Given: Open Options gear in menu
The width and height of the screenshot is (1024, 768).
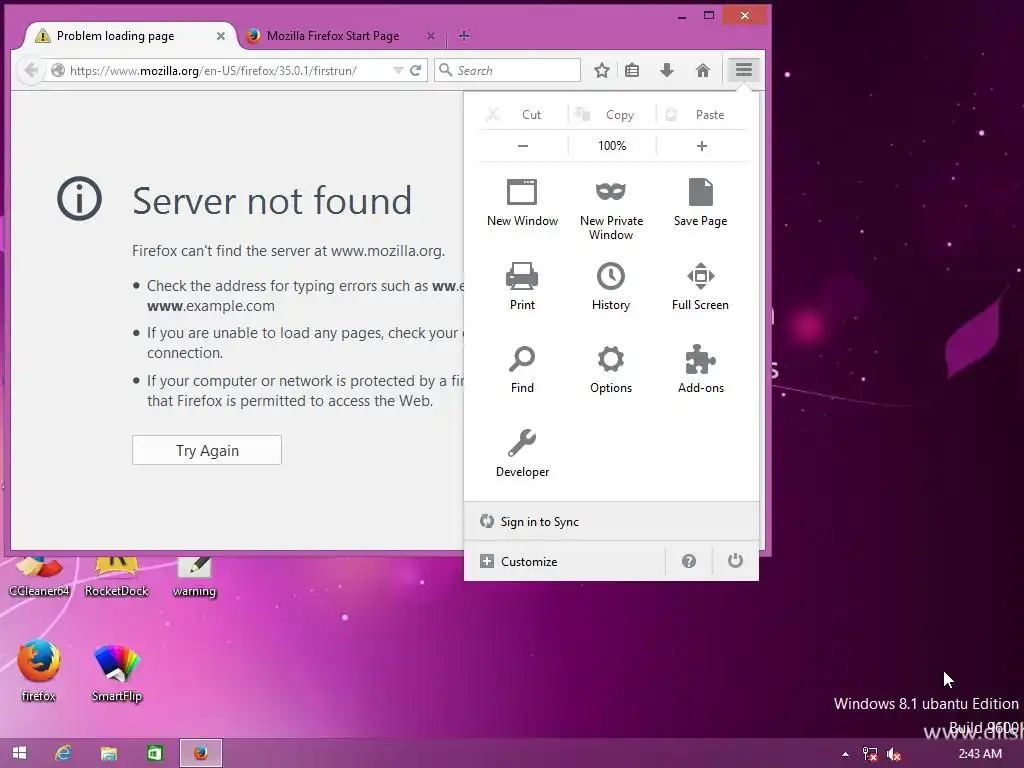Looking at the screenshot, I should 611,370.
